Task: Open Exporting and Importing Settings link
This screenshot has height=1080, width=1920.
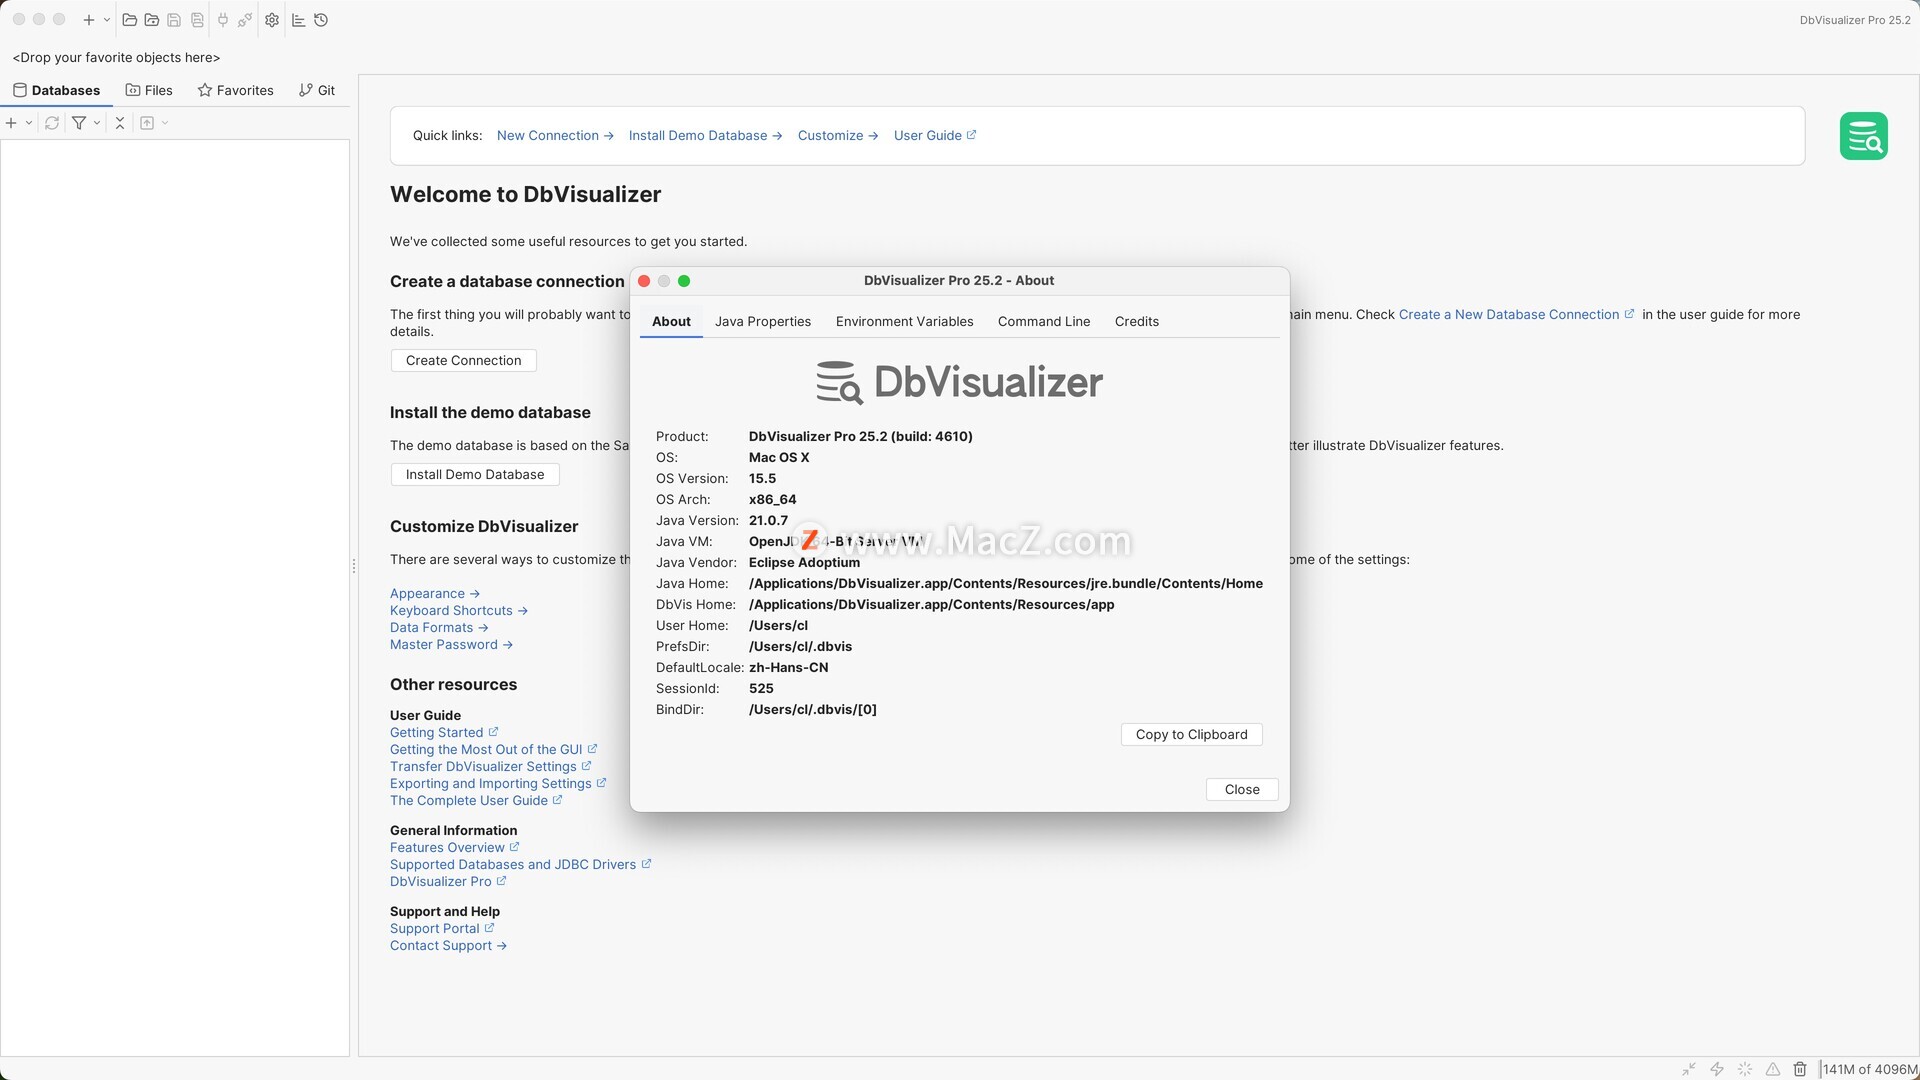Action: click(x=498, y=784)
